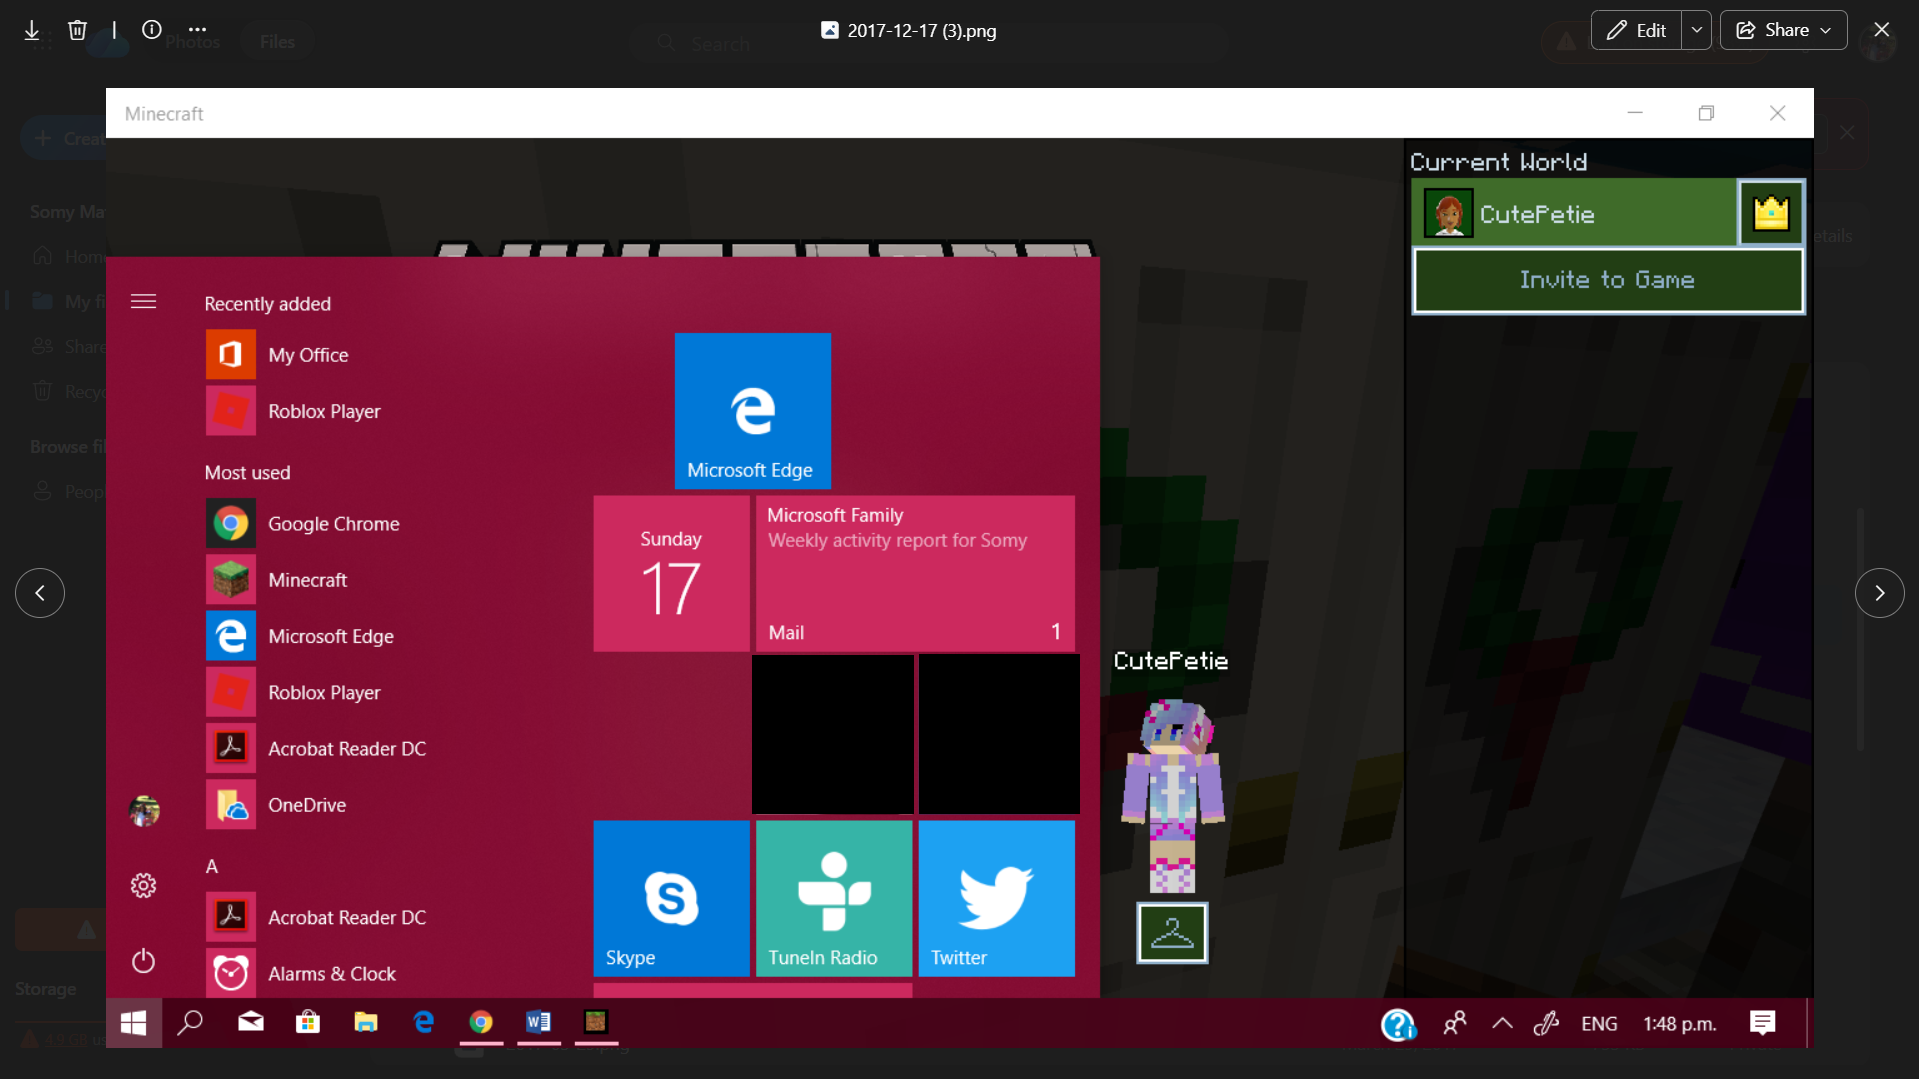The height and width of the screenshot is (1079, 1919).
Task: Open the Microsoft Edge tile
Action: click(x=753, y=411)
